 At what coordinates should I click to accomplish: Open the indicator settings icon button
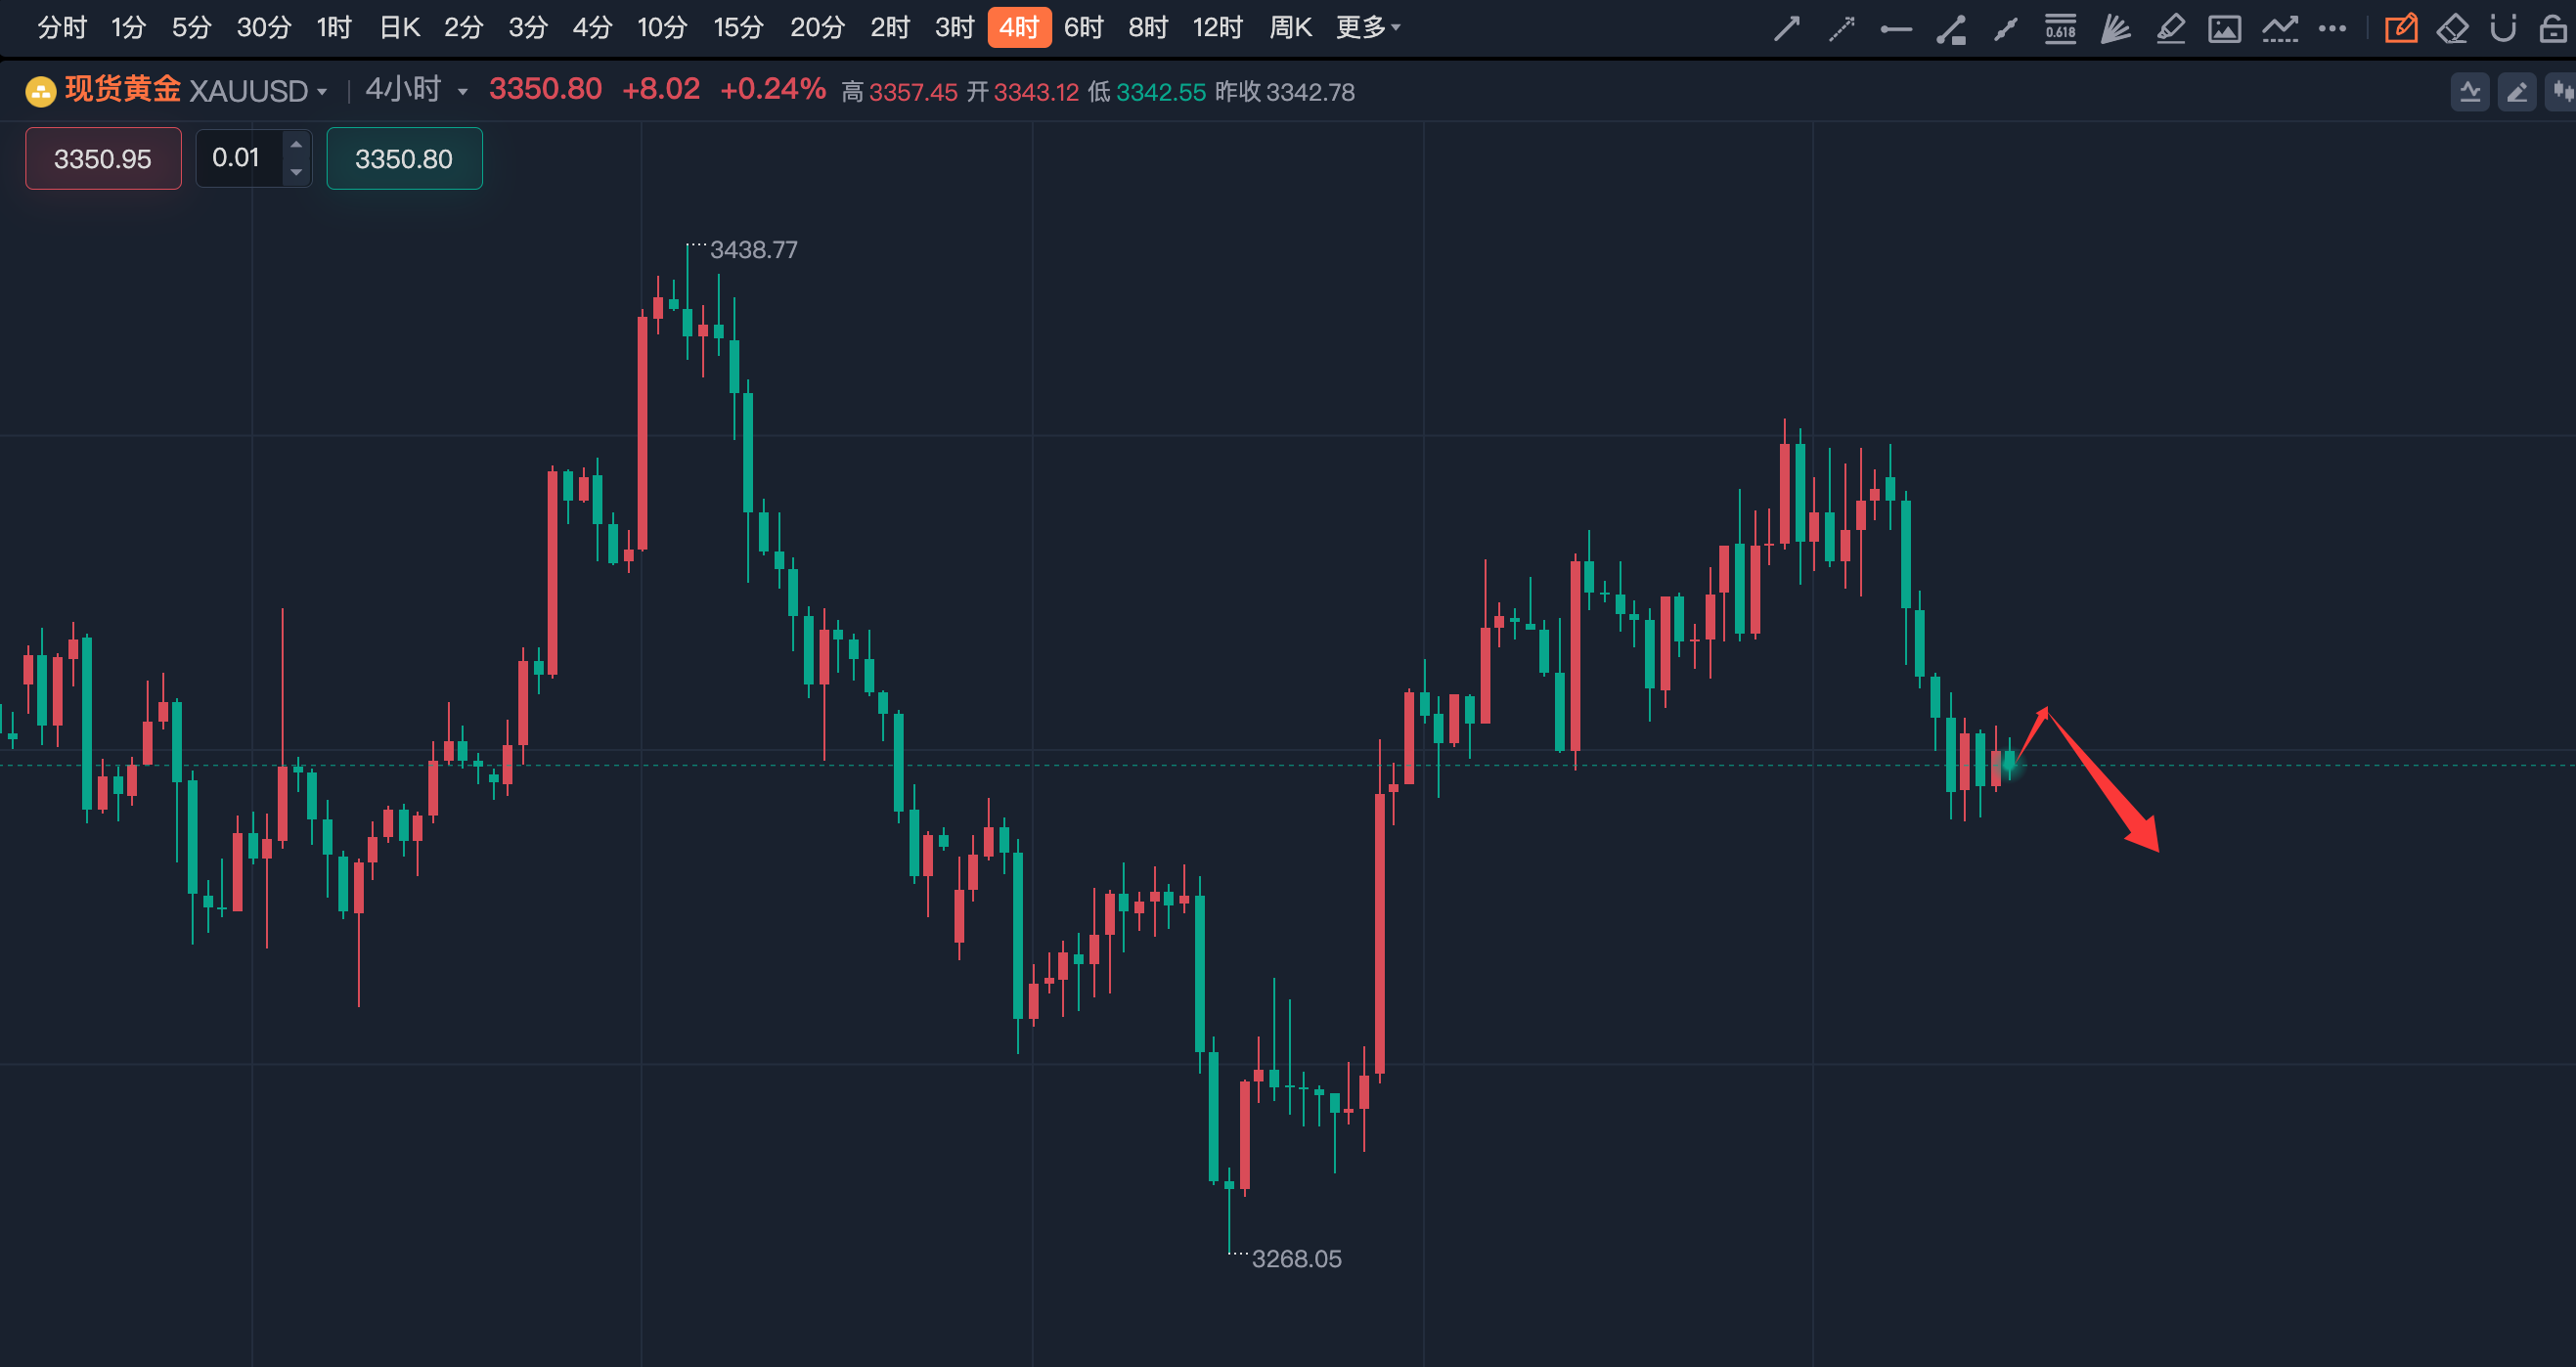2470,92
